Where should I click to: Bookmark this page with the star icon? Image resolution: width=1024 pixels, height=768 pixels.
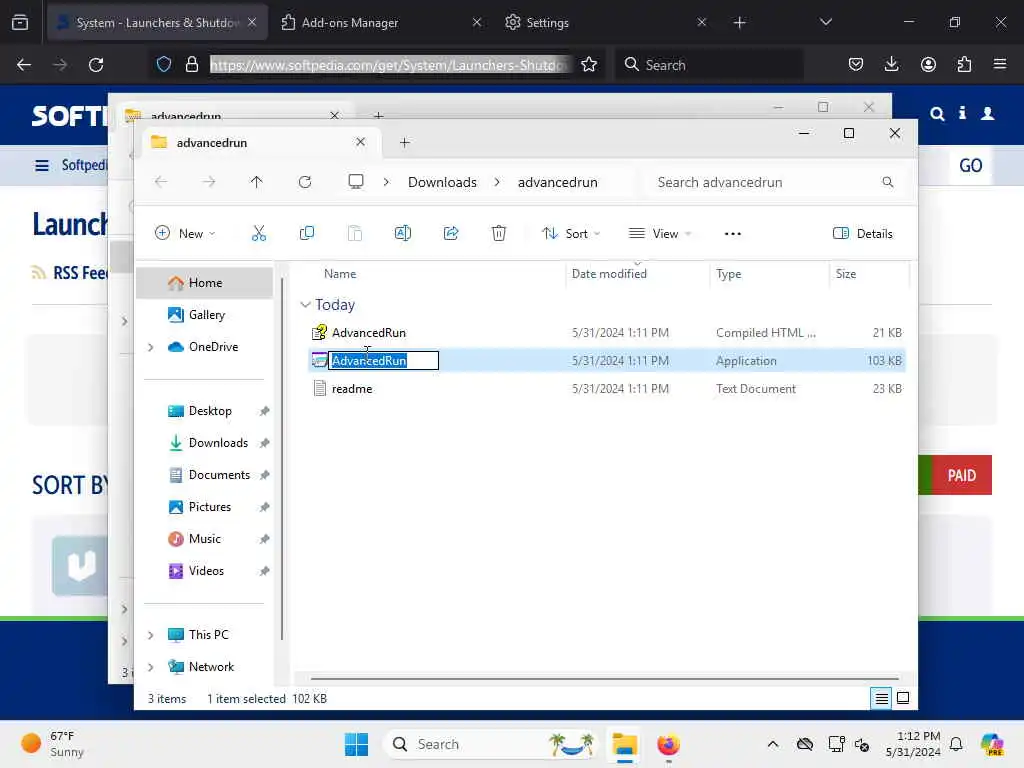589,64
